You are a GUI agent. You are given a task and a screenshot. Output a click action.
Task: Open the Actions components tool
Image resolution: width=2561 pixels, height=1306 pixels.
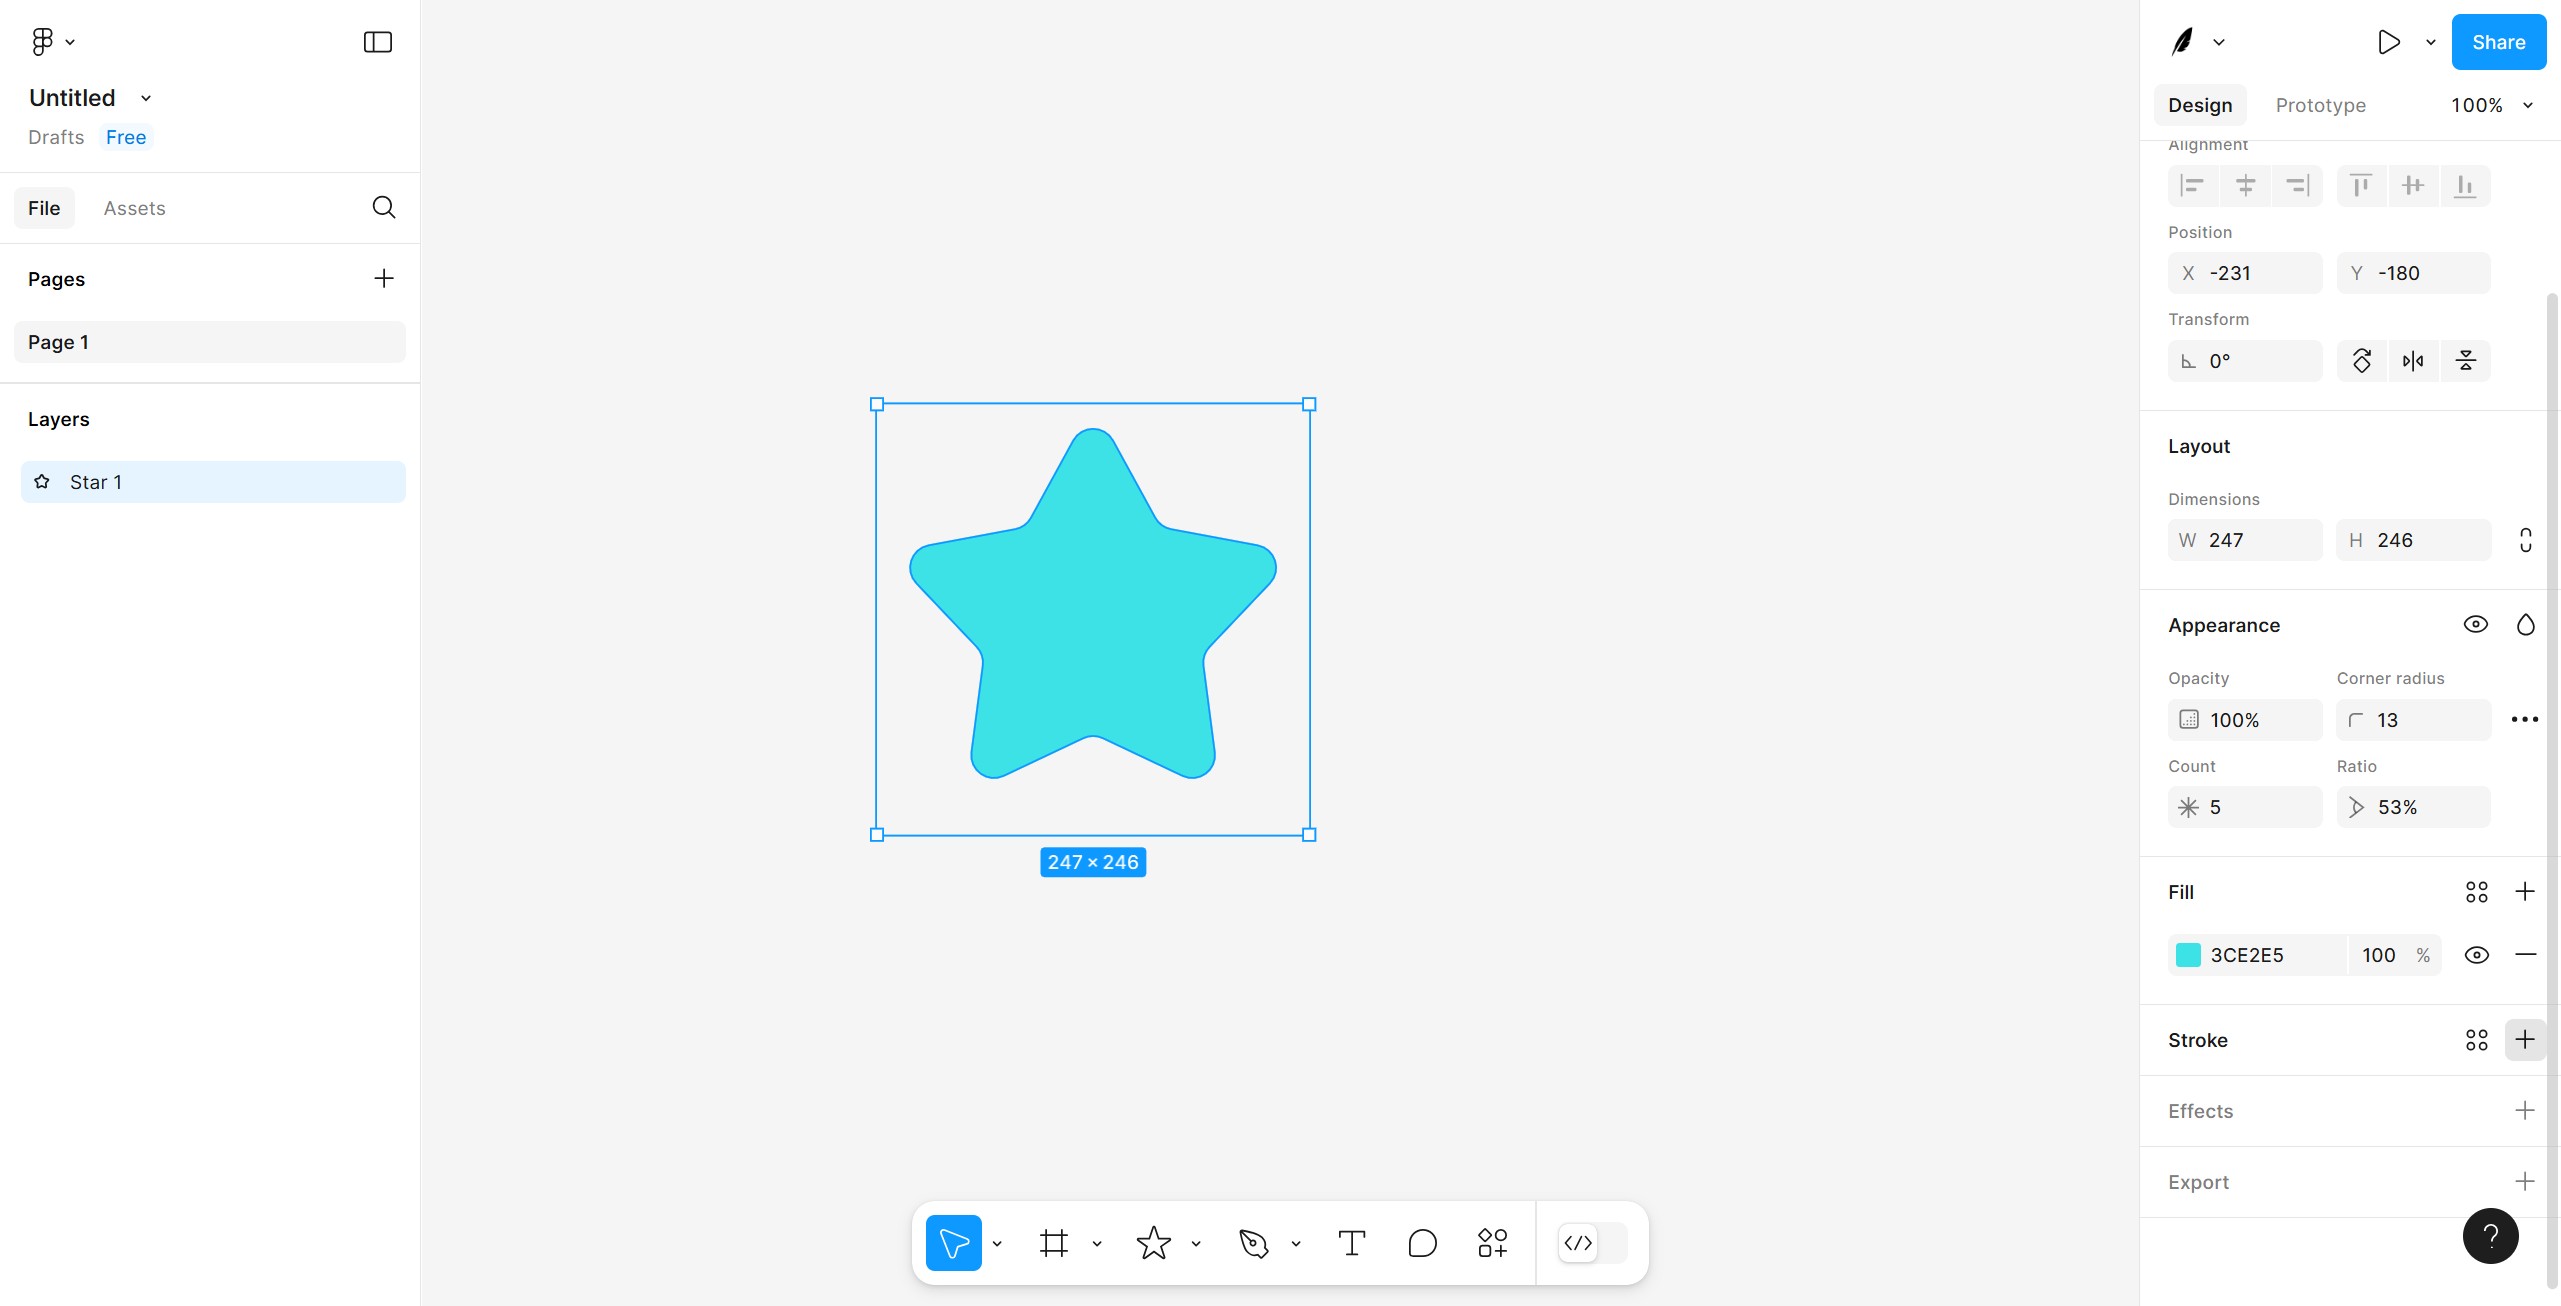pos(1492,1243)
